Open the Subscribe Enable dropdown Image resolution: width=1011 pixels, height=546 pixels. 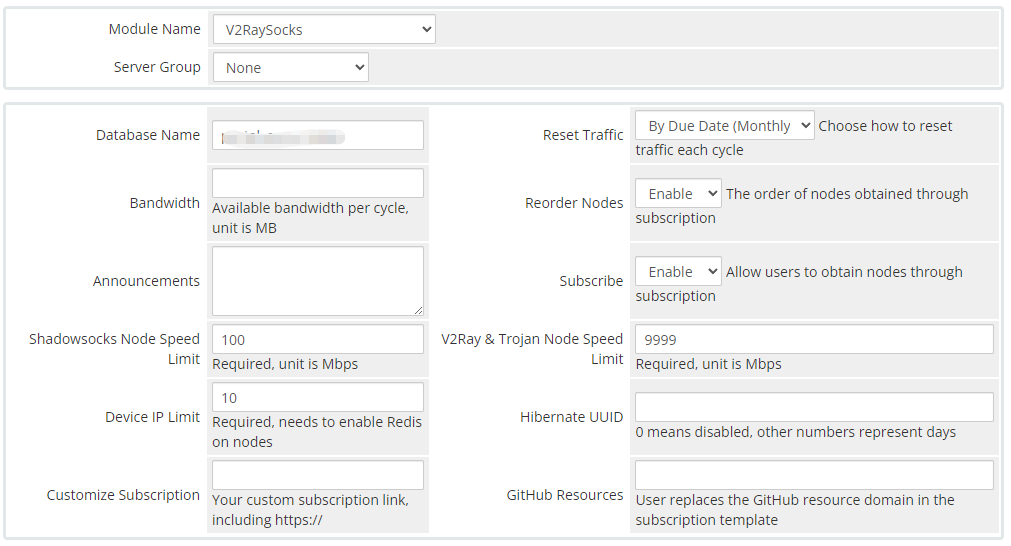pos(678,272)
